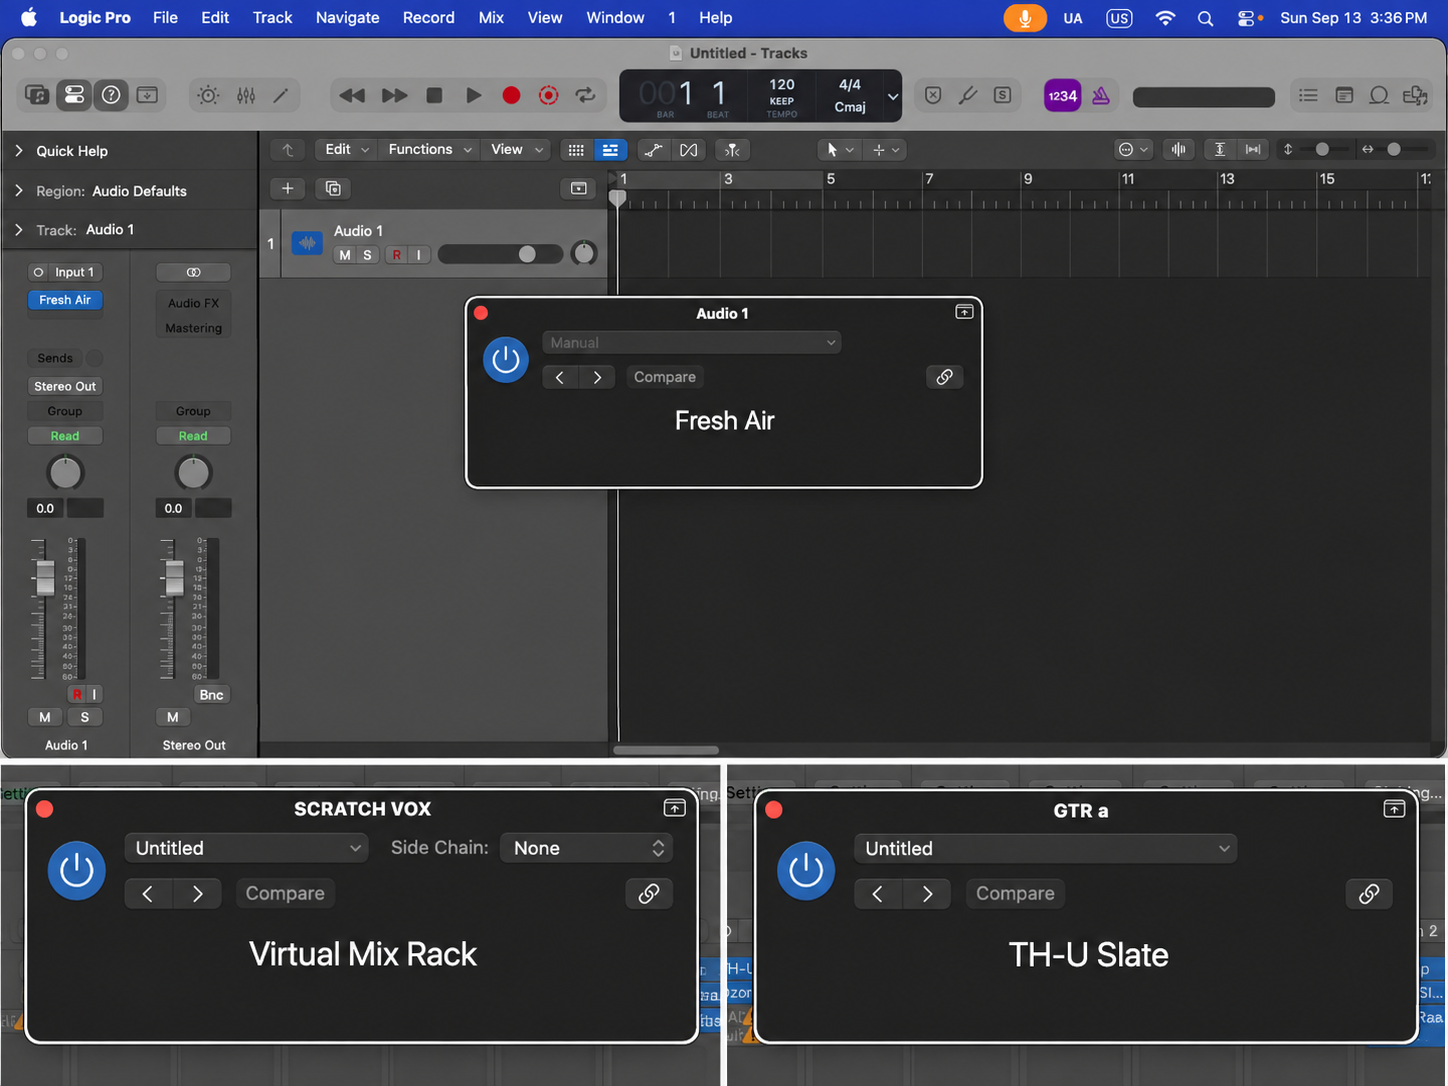Open the Navigate menu
This screenshot has width=1448, height=1086.
pos(347,17)
